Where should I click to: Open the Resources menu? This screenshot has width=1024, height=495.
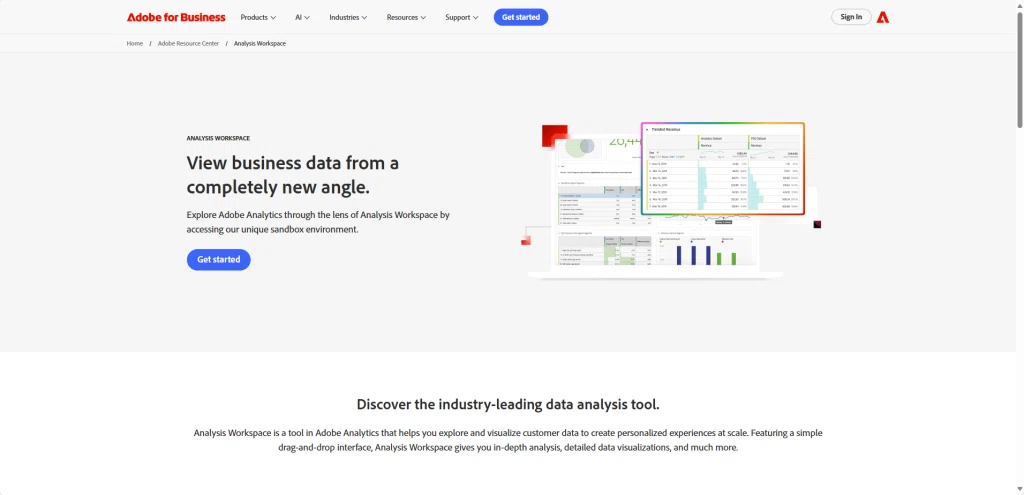click(406, 17)
